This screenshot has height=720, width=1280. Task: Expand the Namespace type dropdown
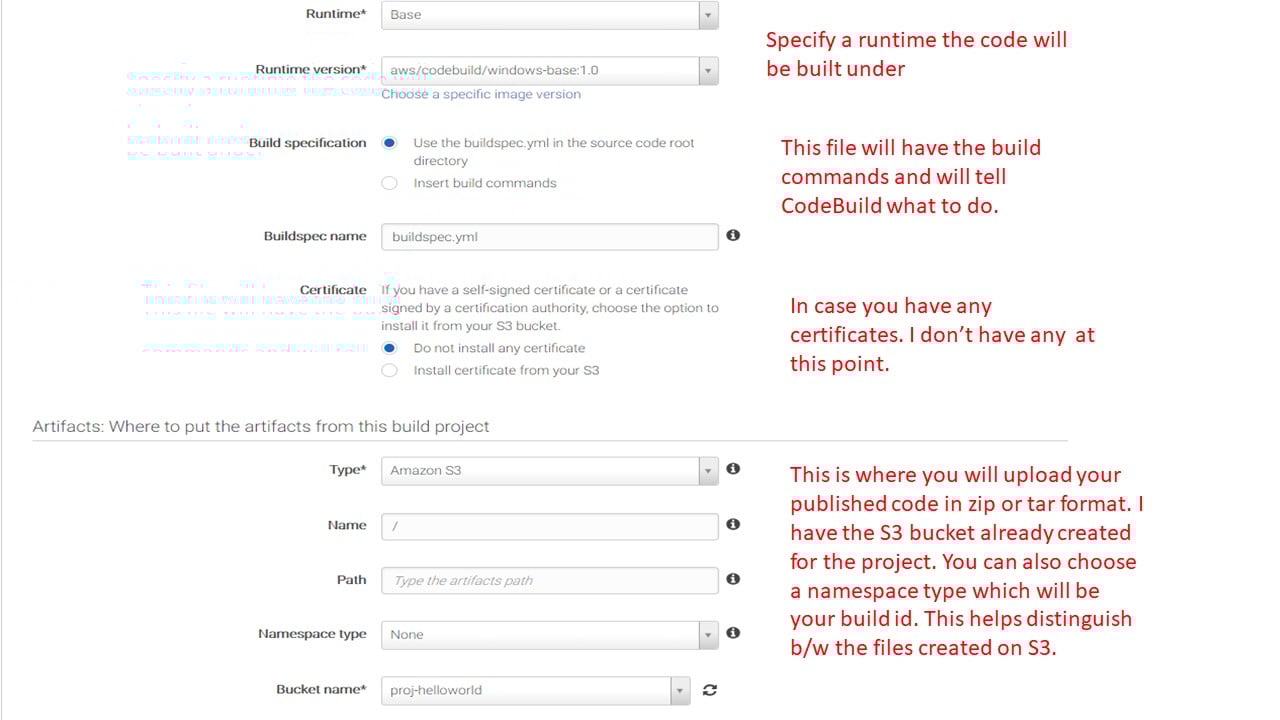549,635
